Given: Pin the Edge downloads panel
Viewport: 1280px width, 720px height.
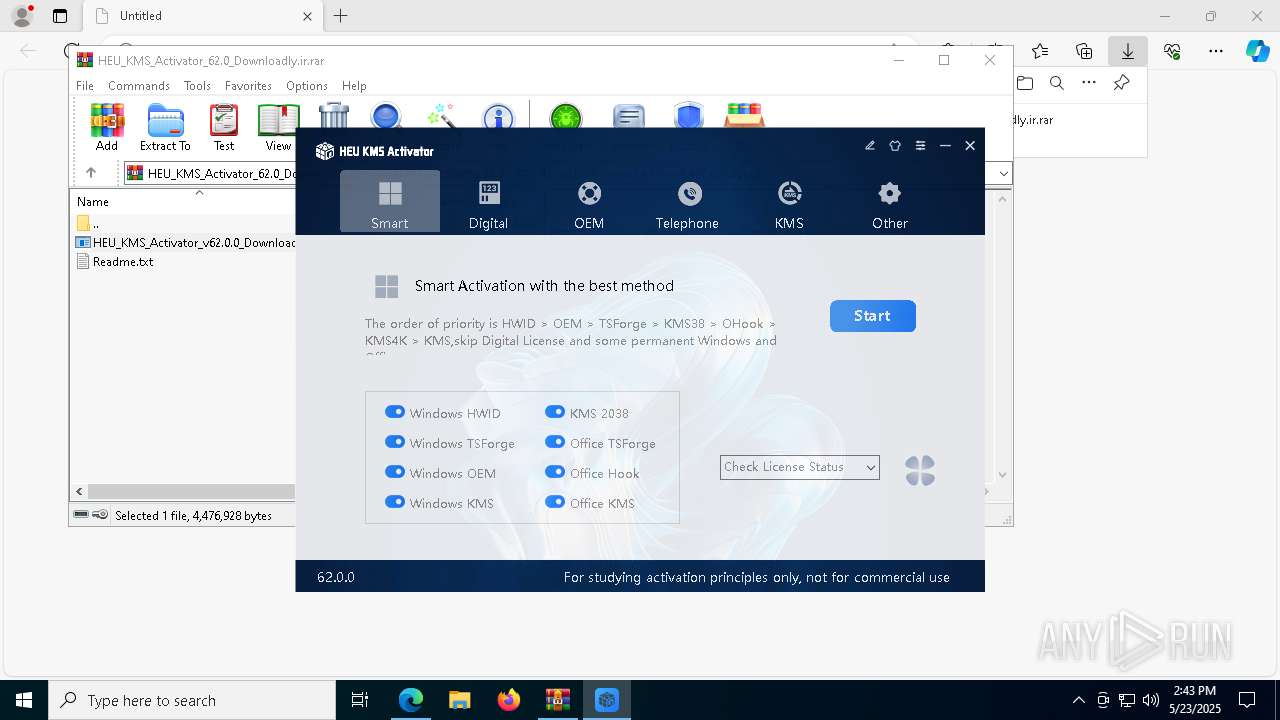Looking at the screenshot, I should [x=1122, y=83].
